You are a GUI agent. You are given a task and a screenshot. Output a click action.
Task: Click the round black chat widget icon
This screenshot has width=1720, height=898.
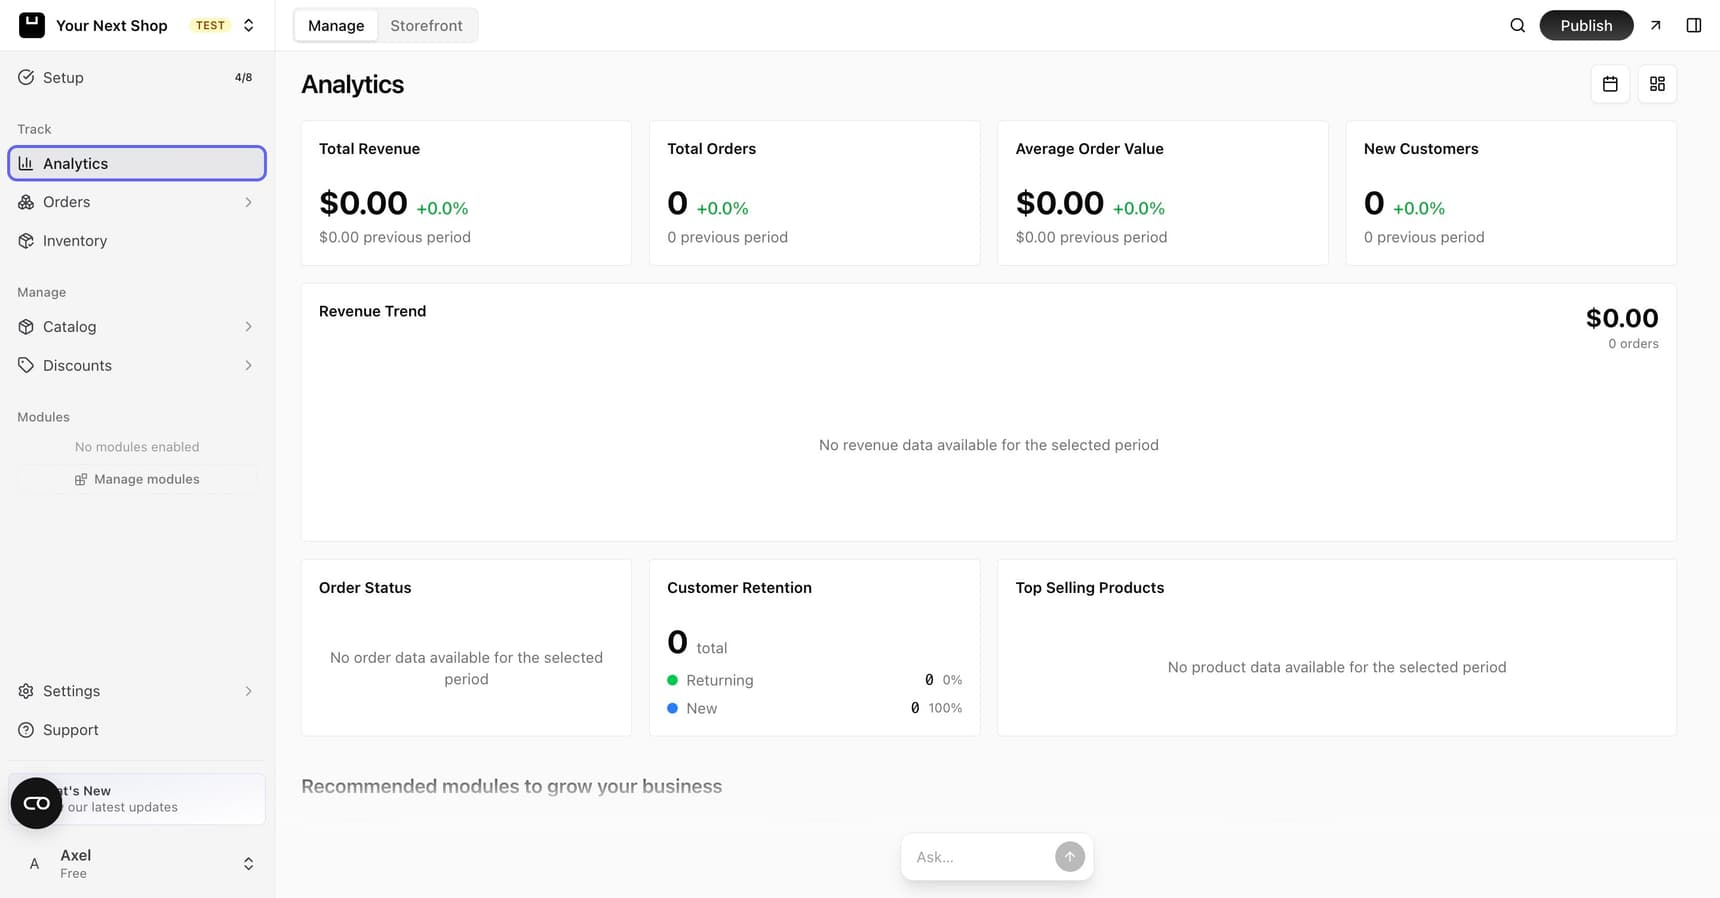click(36, 803)
